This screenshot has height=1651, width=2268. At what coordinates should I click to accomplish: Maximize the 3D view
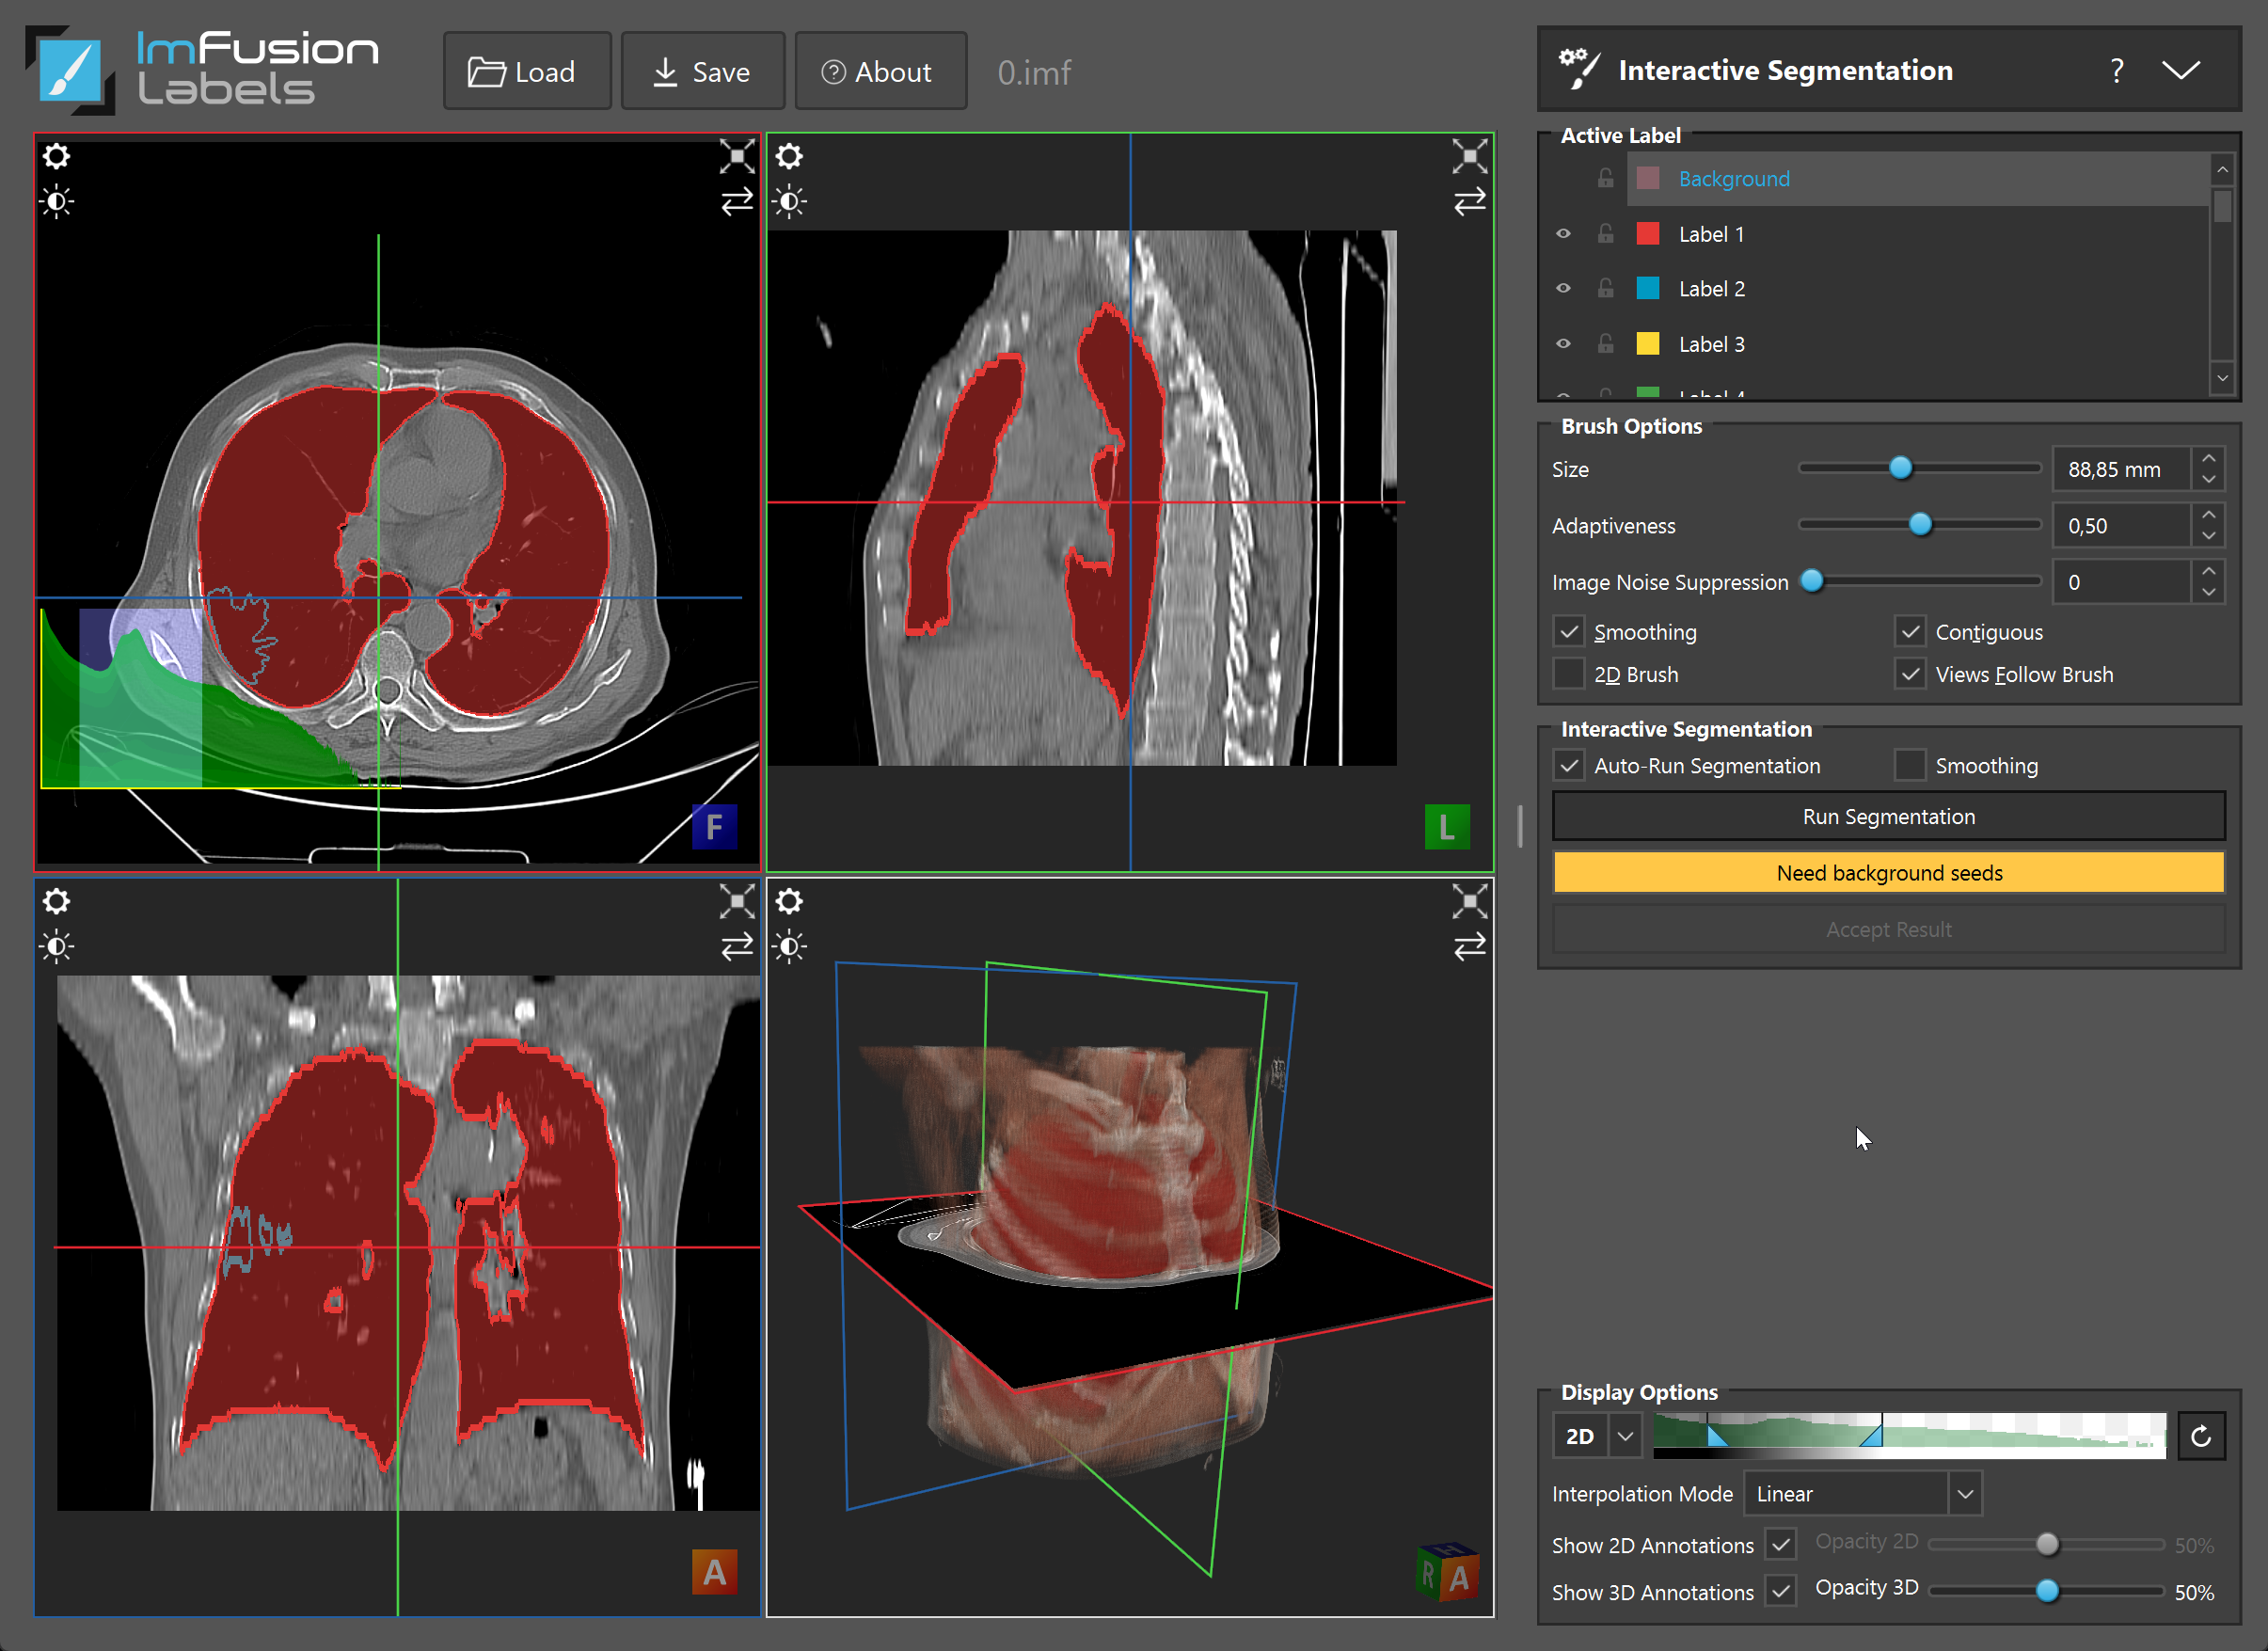click(1469, 901)
